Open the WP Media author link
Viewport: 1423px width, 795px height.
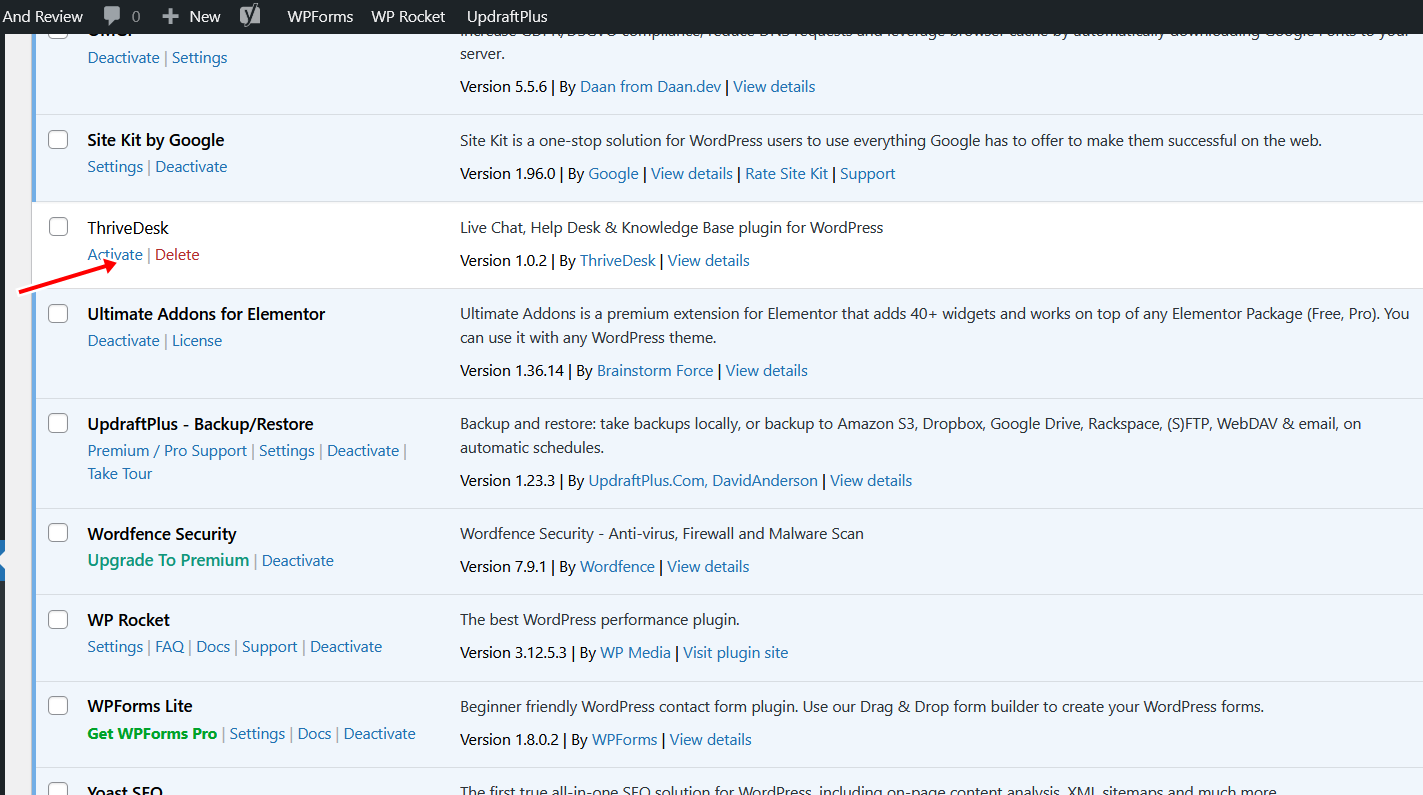point(635,653)
